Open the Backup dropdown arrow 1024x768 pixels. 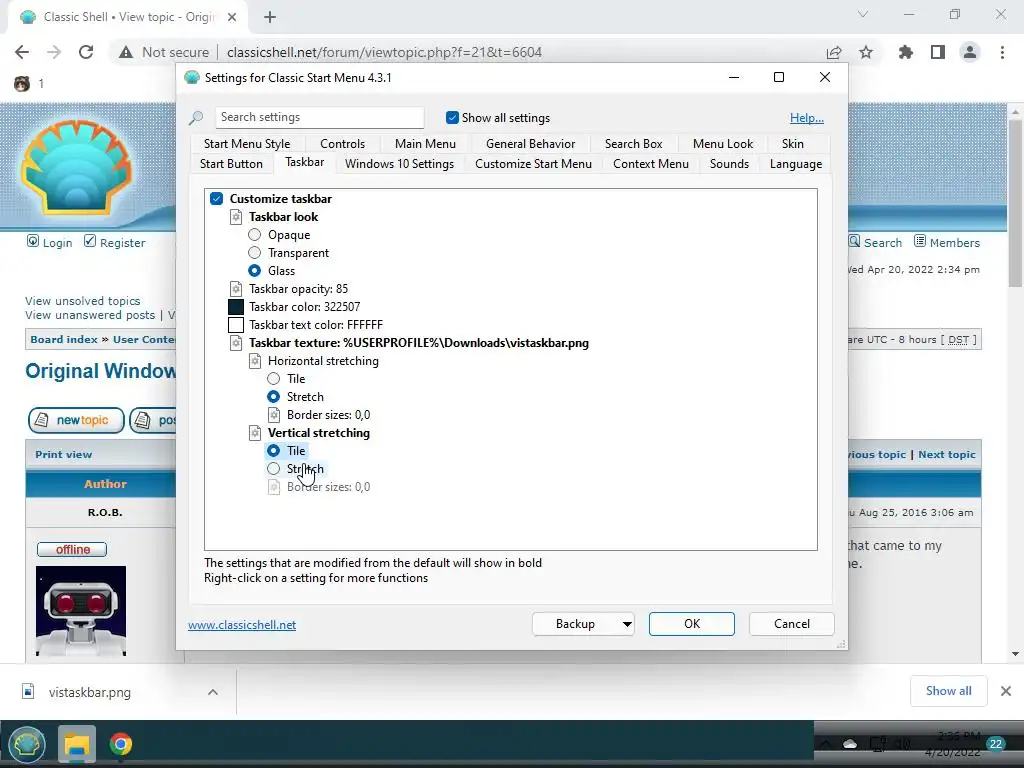(x=626, y=624)
